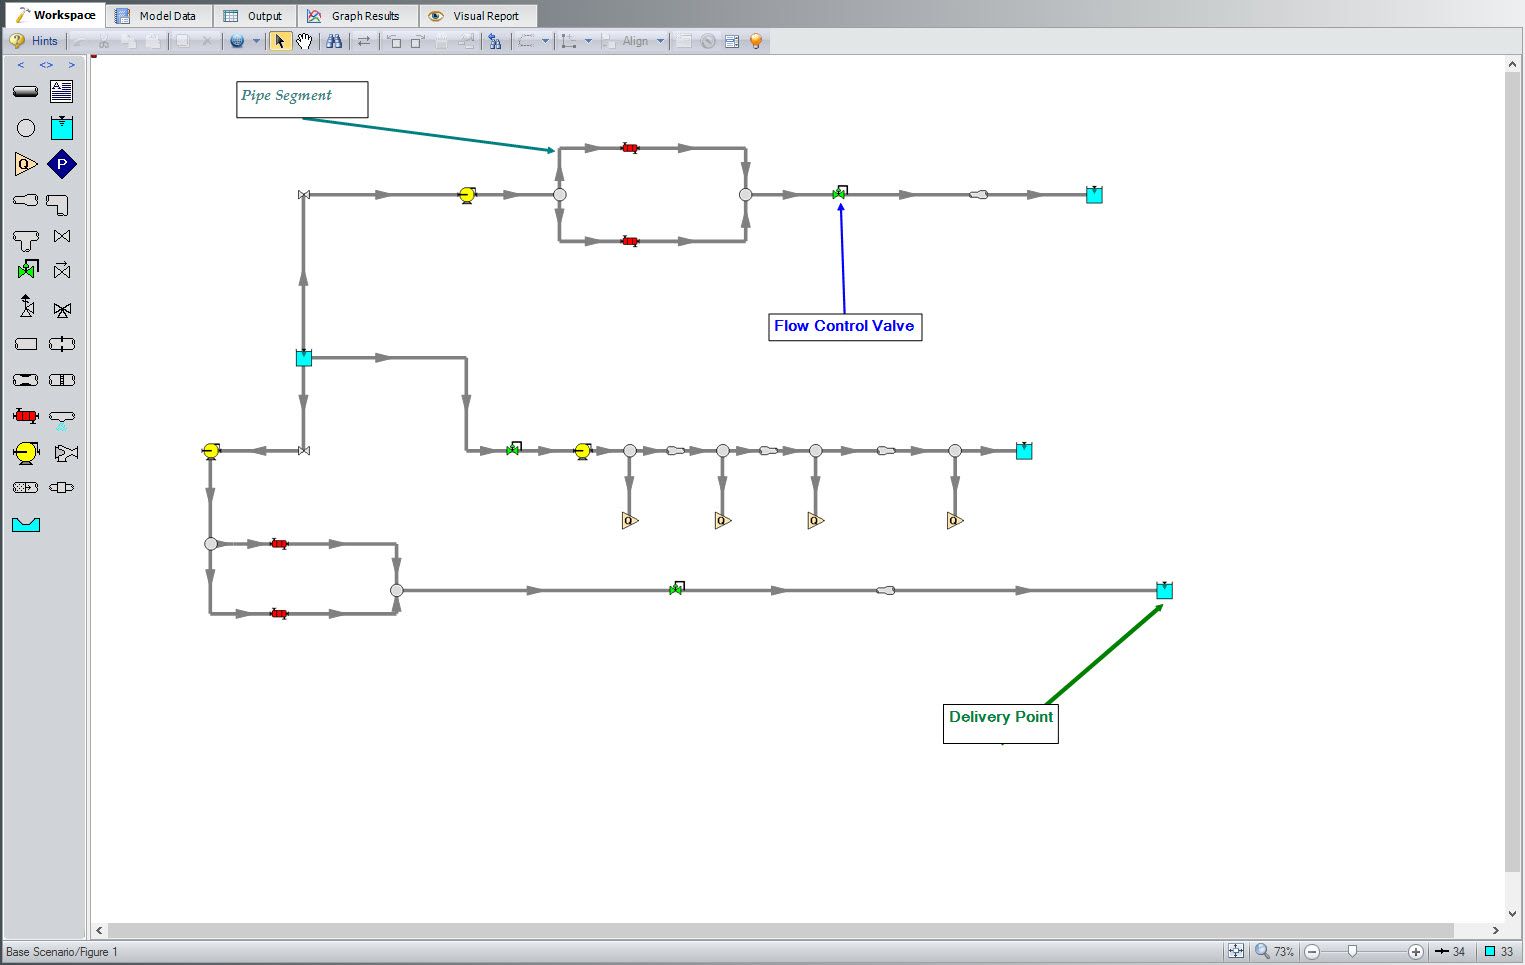Open the globe icon dropdown arrow
Image resolution: width=1525 pixels, height=965 pixels.
click(256, 41)
